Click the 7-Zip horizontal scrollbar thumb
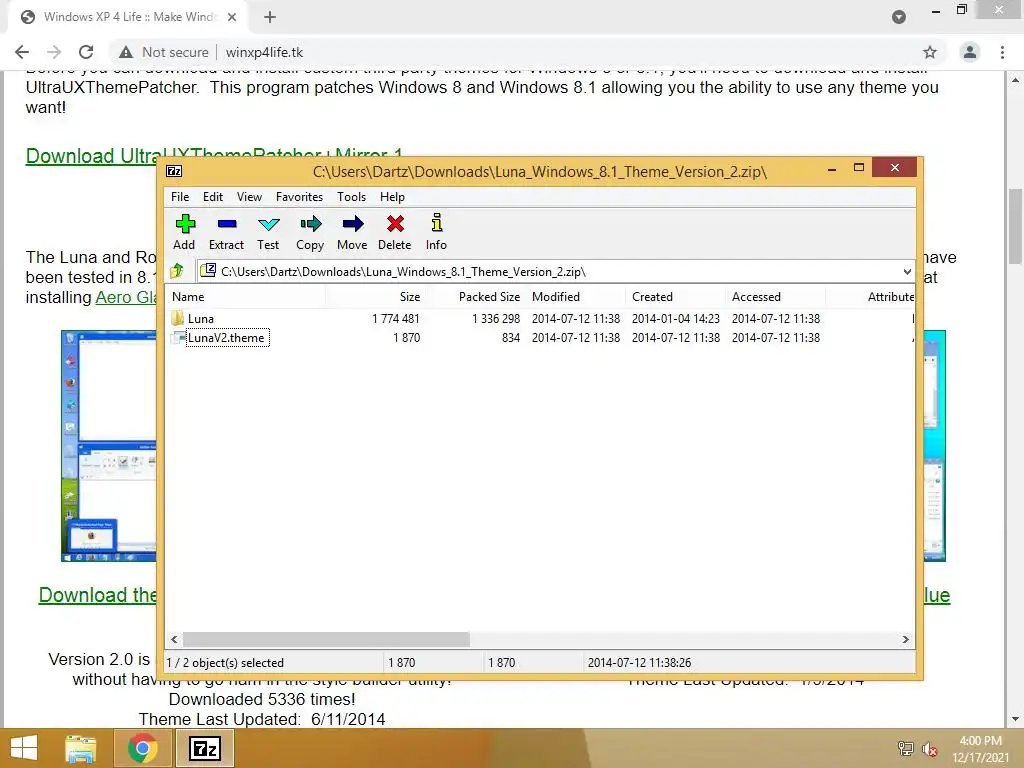The image size is (1024, 768). pos(326,639)
